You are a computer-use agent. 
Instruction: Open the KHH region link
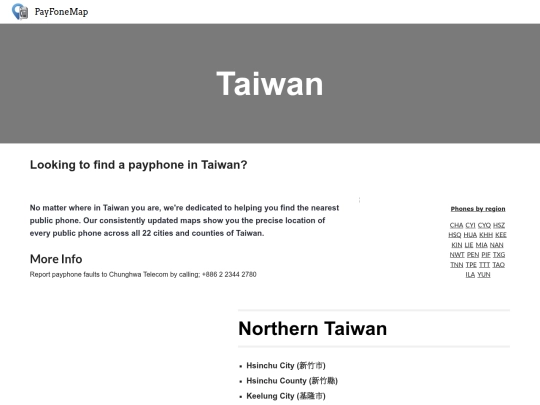tap(486, 235)
